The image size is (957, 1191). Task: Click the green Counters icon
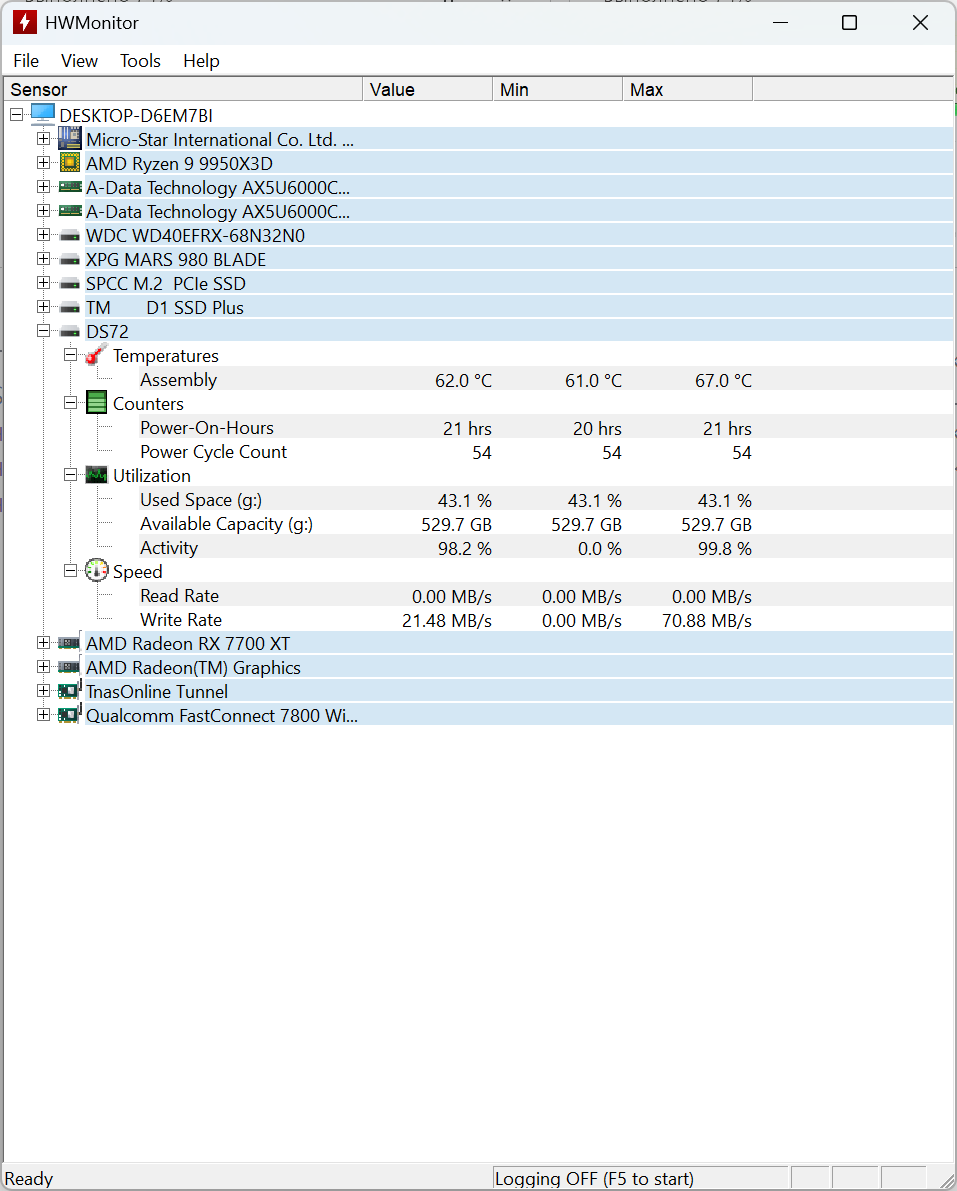coord(96,403)
